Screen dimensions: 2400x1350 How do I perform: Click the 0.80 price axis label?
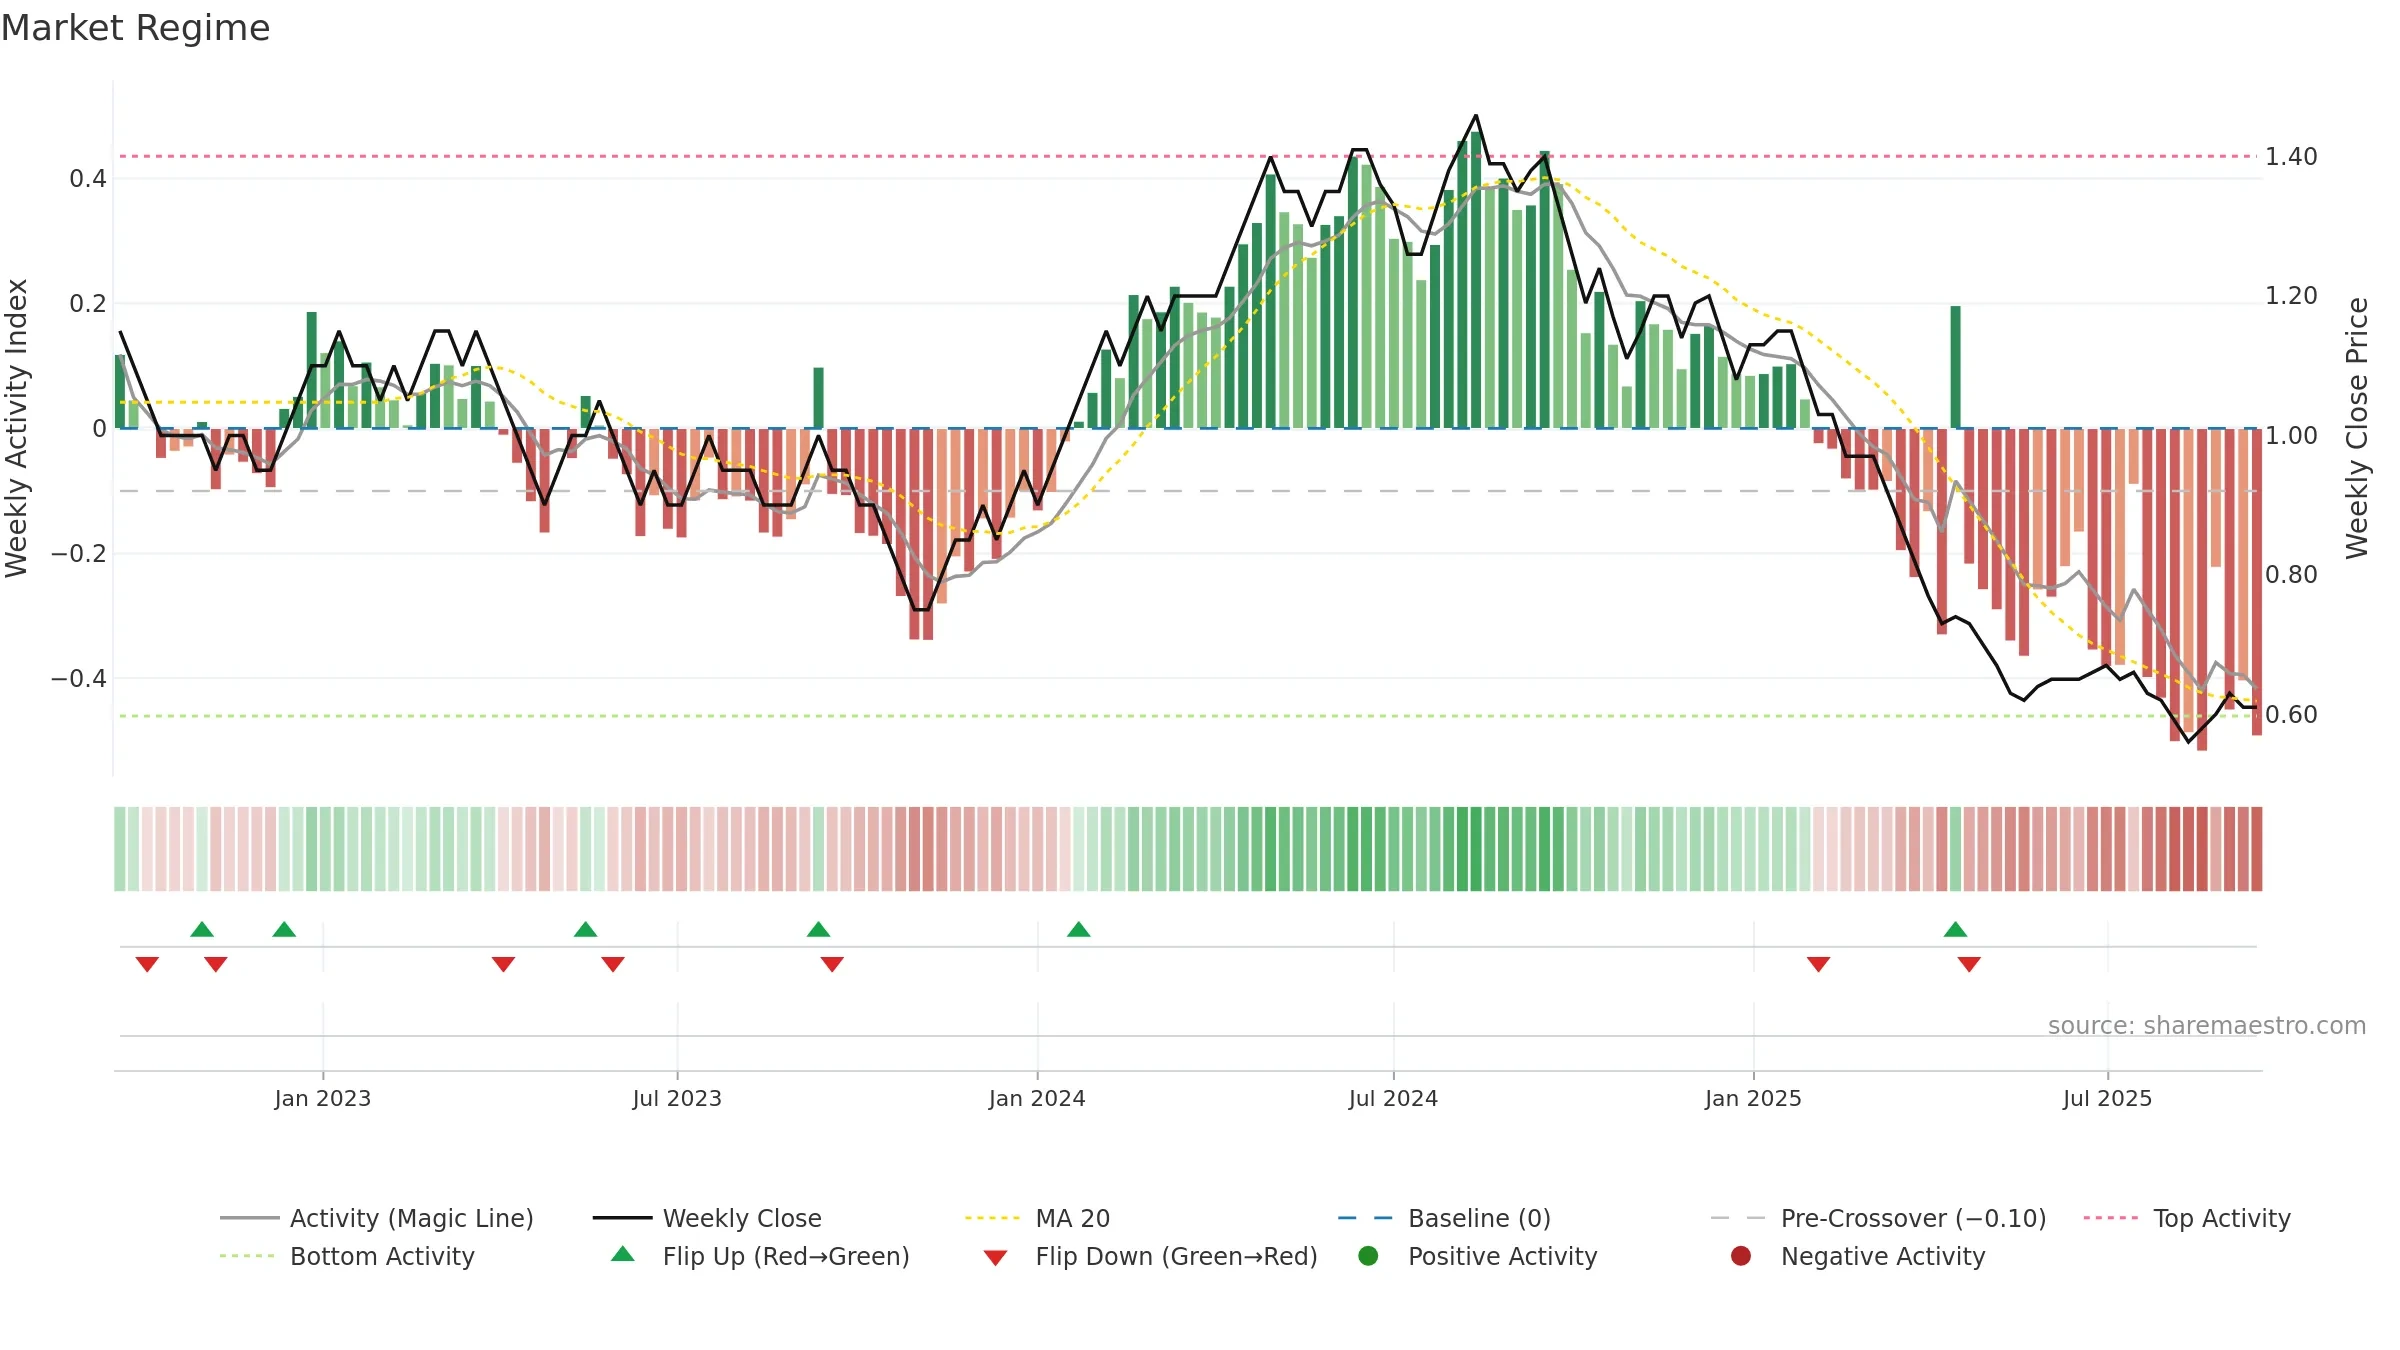tap(2291, 574)
